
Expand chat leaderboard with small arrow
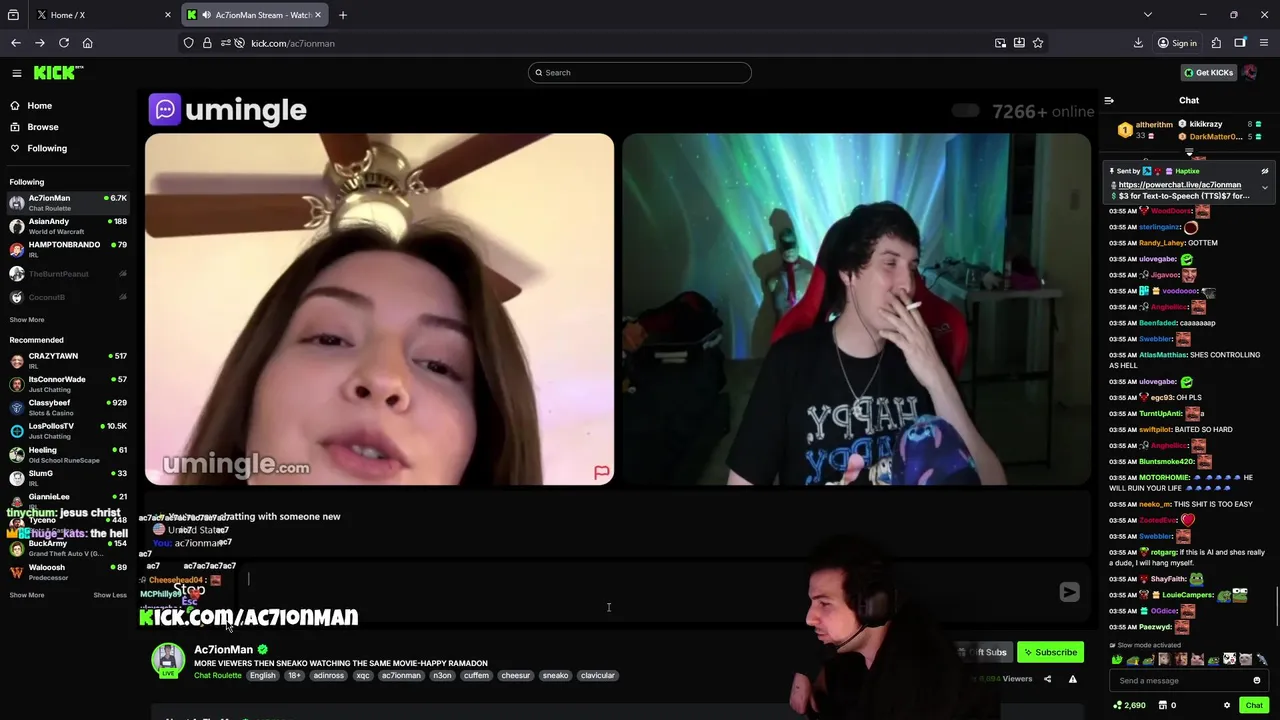tap(1189, 152)
